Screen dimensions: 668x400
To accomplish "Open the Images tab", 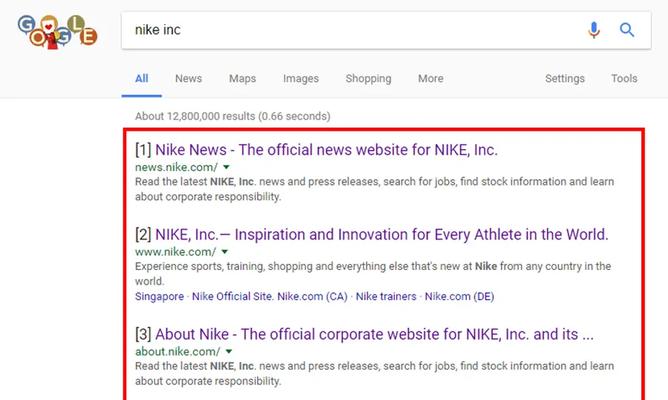I will click(x=301, y=79).
